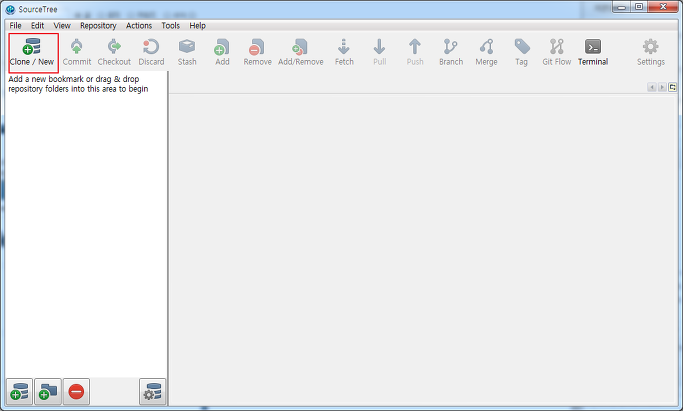This screenshot has height=411, width=683.
Task: Click the right tab scroll arrow
Action: click(662, 87)
